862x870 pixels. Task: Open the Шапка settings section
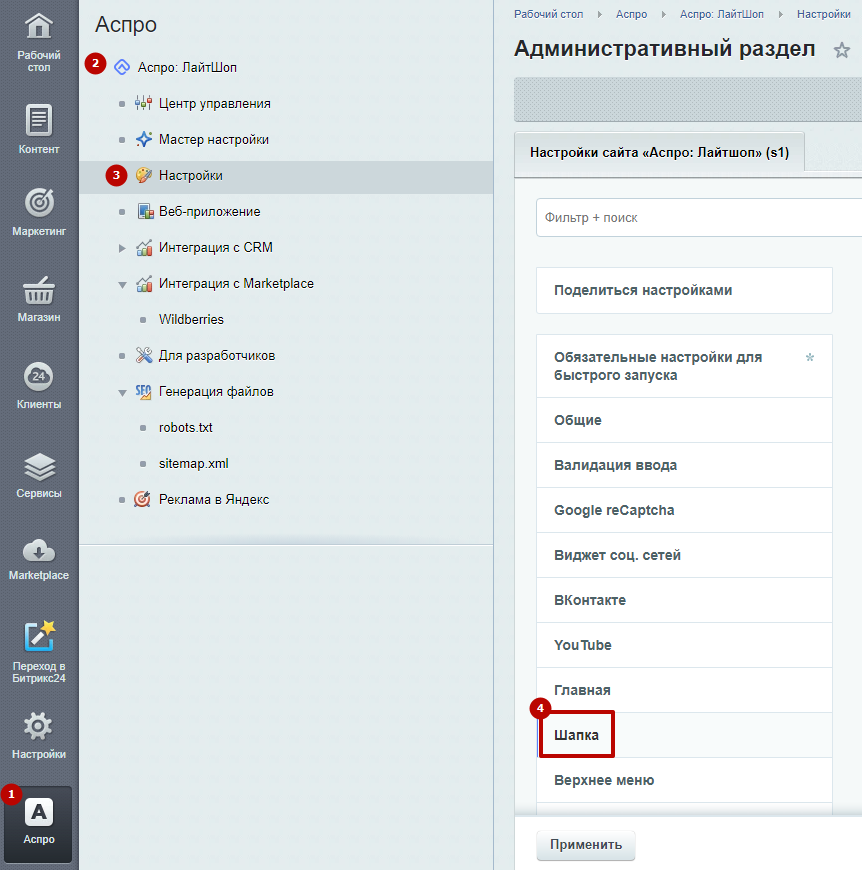[x=684, y=735]
